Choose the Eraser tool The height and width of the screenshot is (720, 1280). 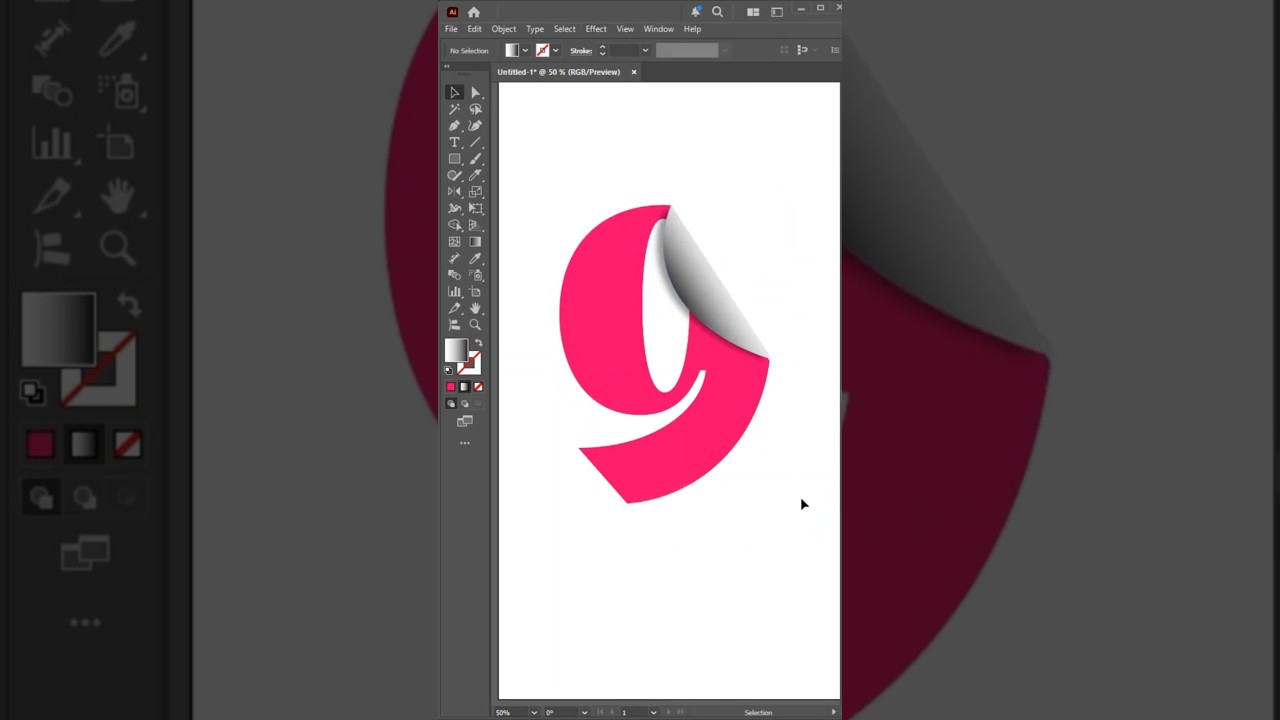pos(475,175)
